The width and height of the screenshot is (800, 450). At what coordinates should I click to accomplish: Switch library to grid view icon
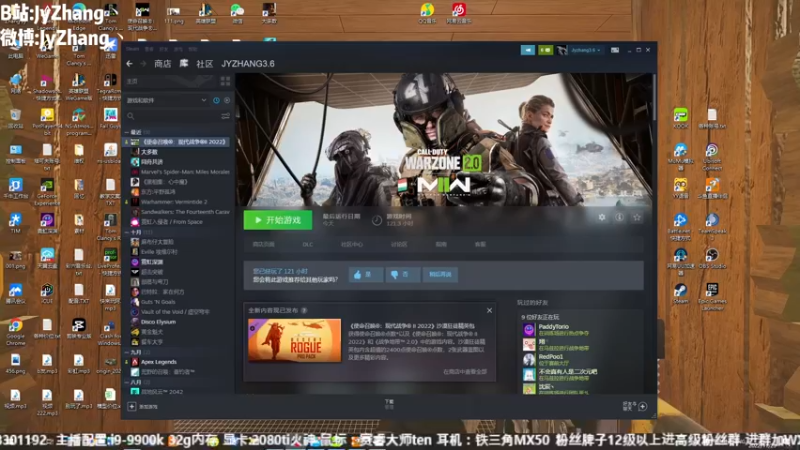pos(225,81)
